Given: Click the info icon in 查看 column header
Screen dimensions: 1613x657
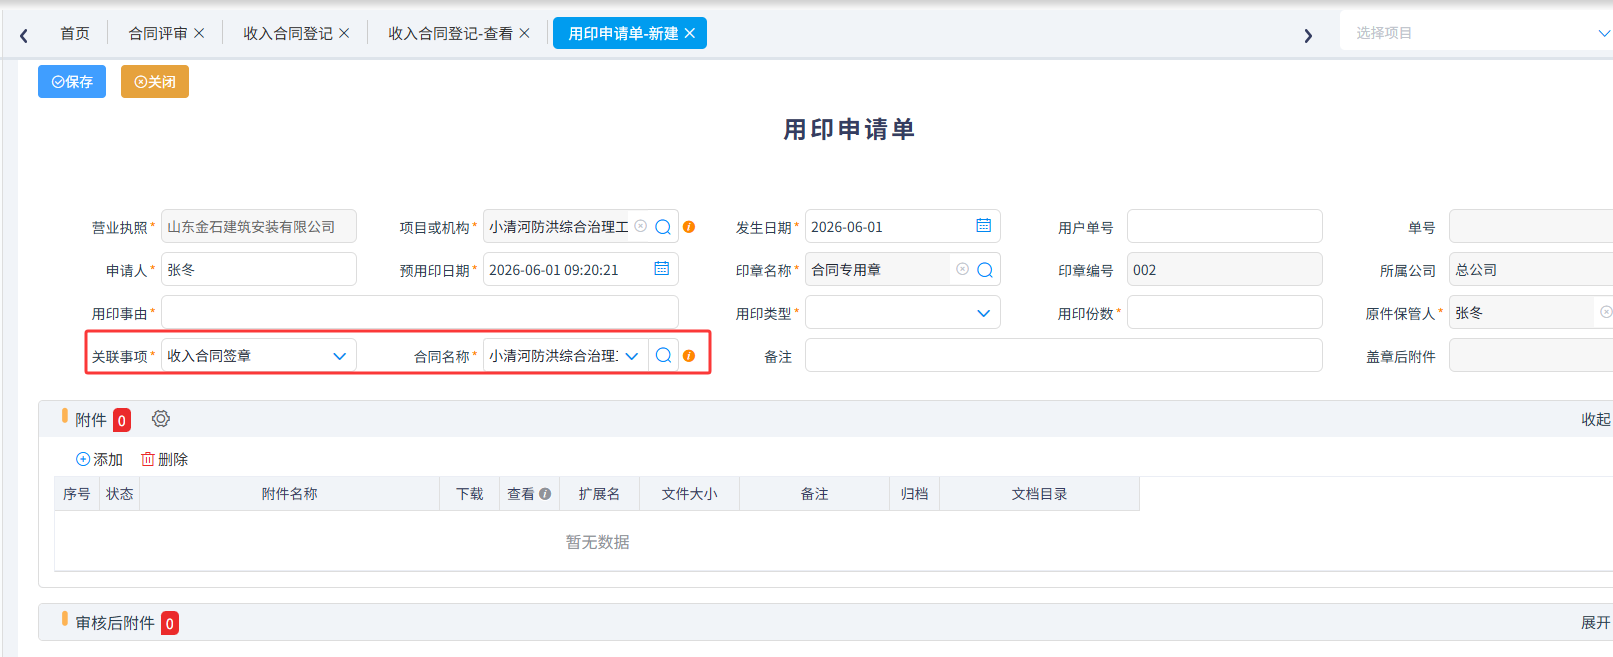Looking at the screenshot, I should coord(545,494).
